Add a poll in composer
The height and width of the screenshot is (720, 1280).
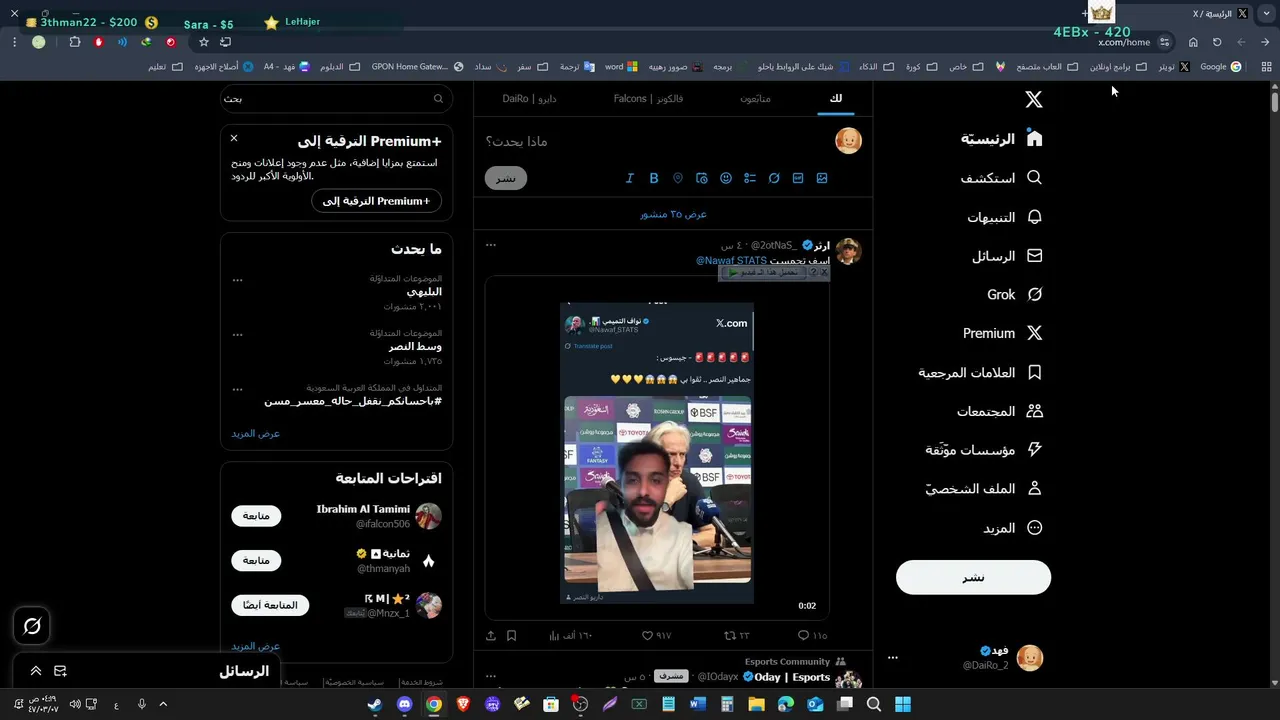click(750, 178)
